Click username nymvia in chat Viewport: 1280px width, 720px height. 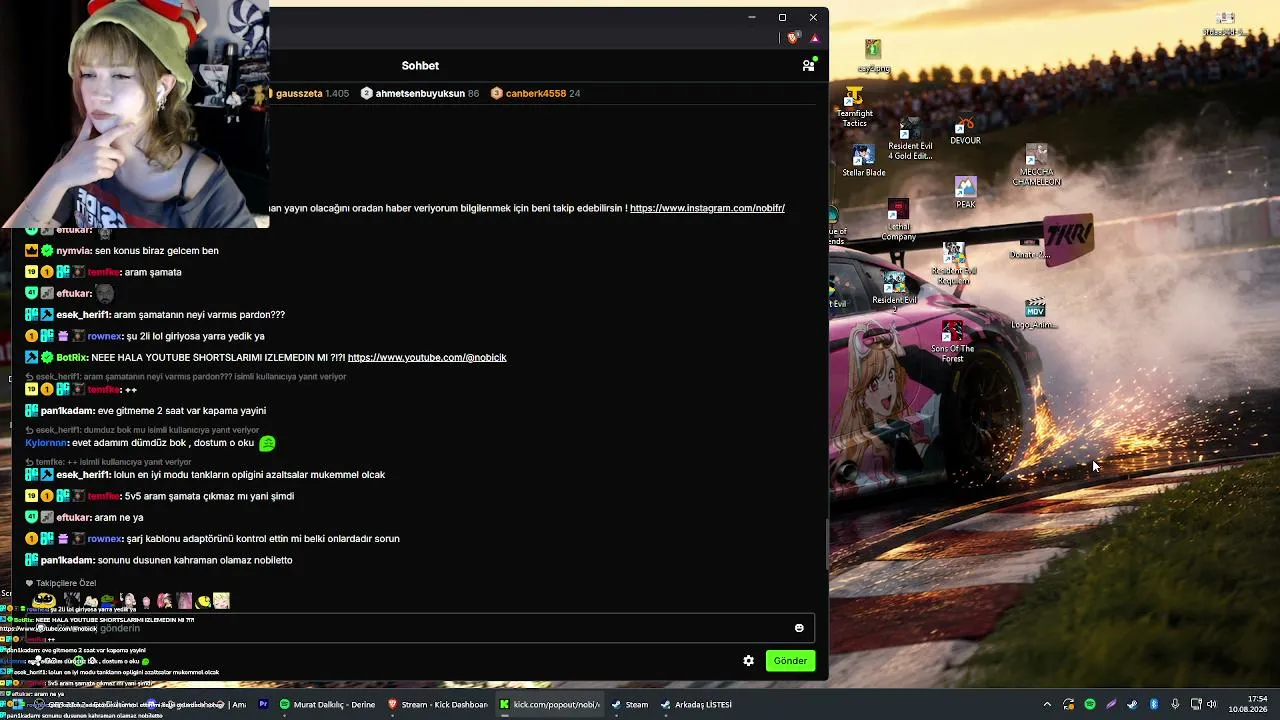74,250
